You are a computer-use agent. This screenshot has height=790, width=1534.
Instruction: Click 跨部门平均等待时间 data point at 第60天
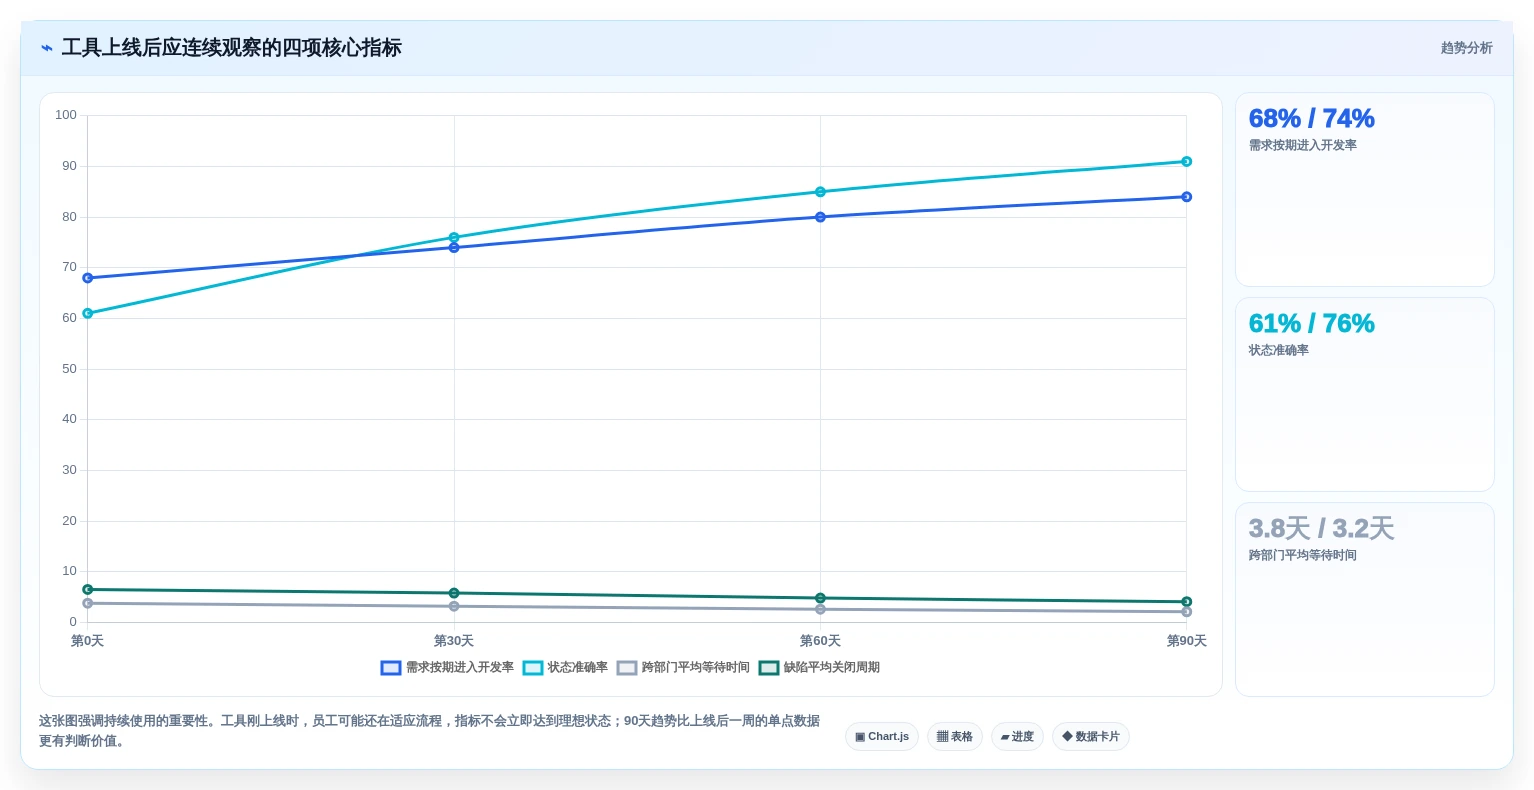(820, 609)
